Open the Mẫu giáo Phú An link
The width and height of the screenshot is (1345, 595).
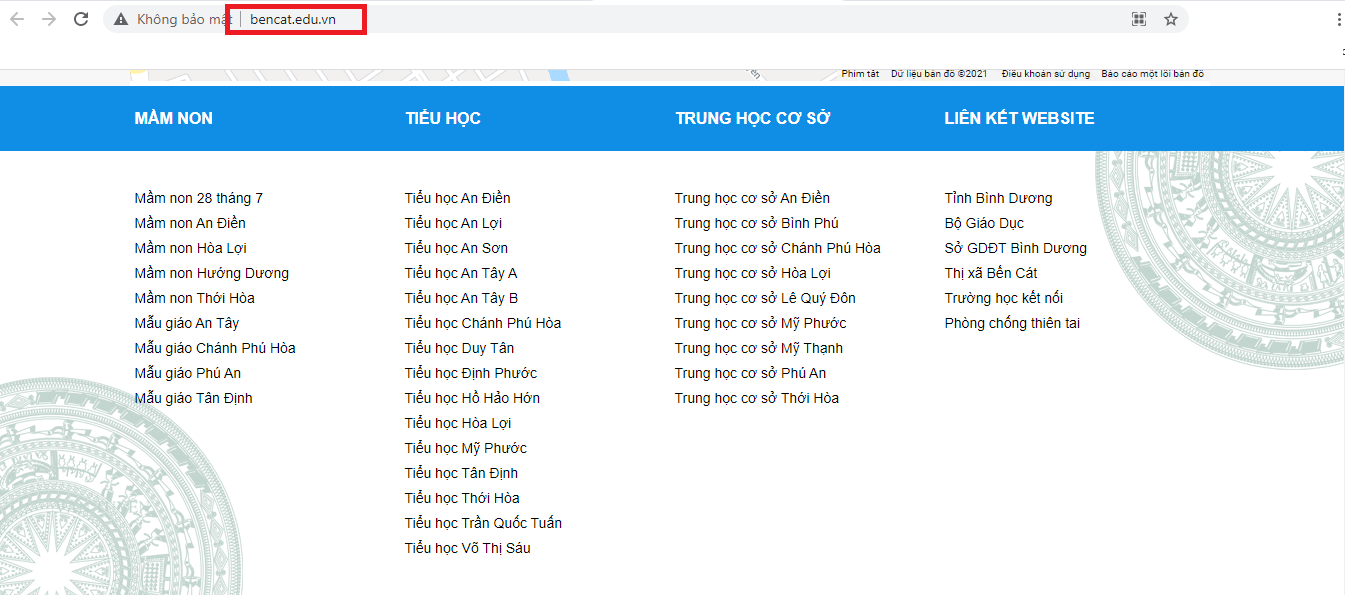(188, 373)
